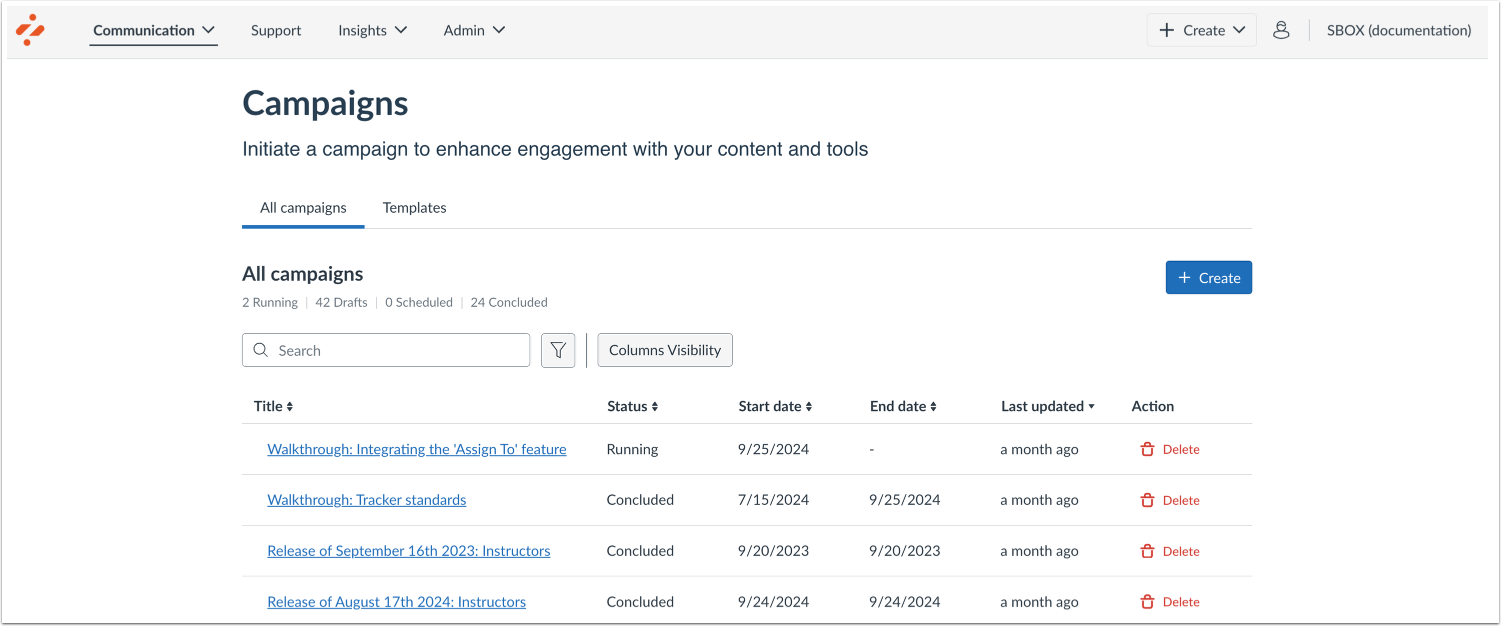Select the All campaigns tab
This screenshot has height=626, width=1501.
(x=303, y=207)
